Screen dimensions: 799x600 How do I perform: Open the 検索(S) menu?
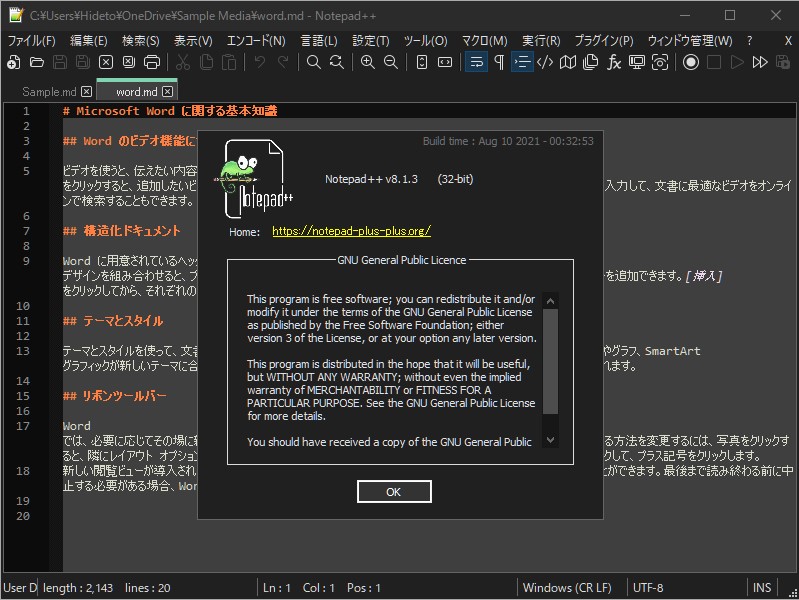coord(141,41)
